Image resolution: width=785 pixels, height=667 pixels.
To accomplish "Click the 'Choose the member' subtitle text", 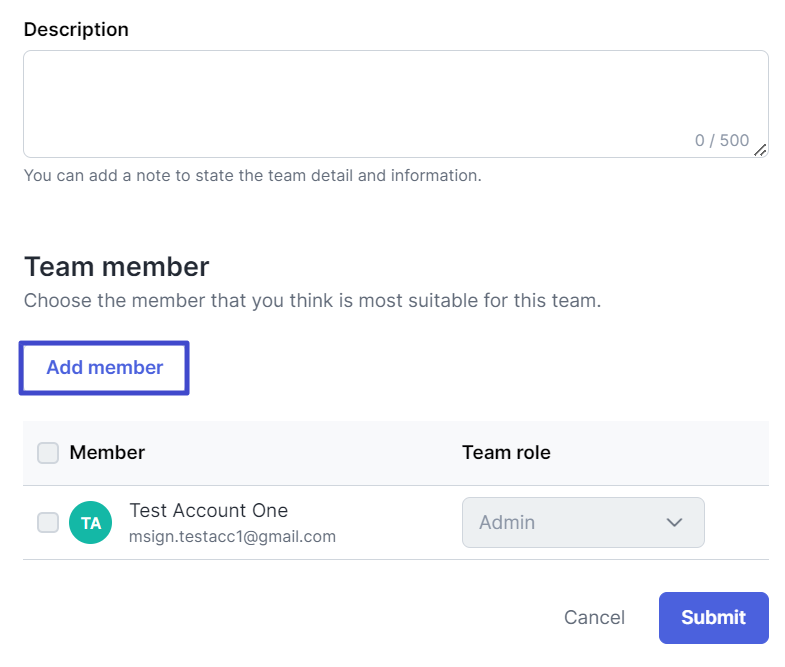I will click(312, 300).
